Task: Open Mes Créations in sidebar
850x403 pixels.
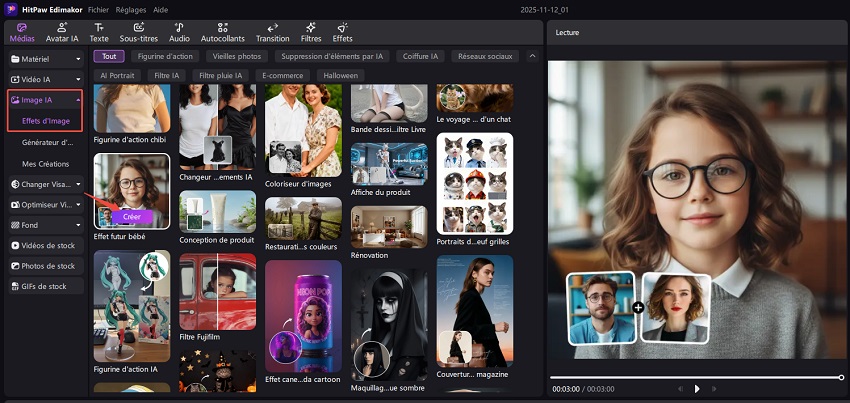Action: 47,163
